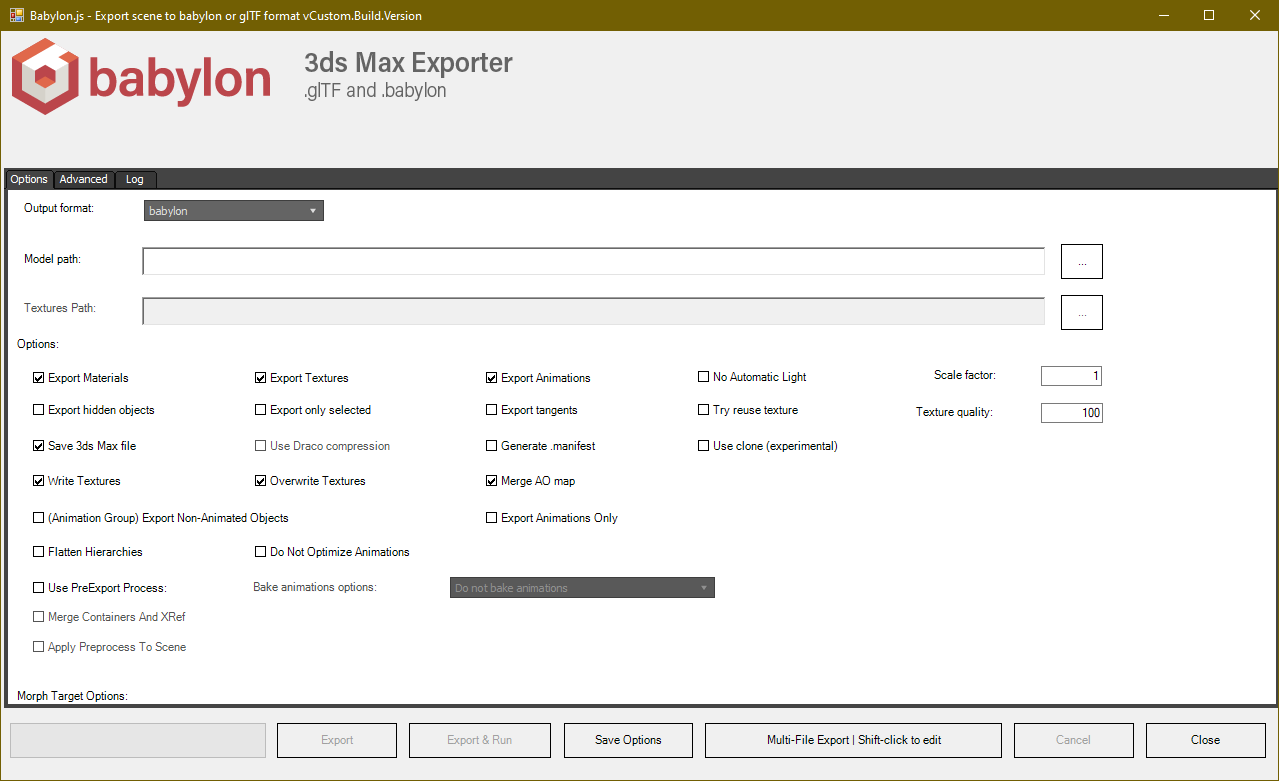Click the Save Options button

coord(627,740)
